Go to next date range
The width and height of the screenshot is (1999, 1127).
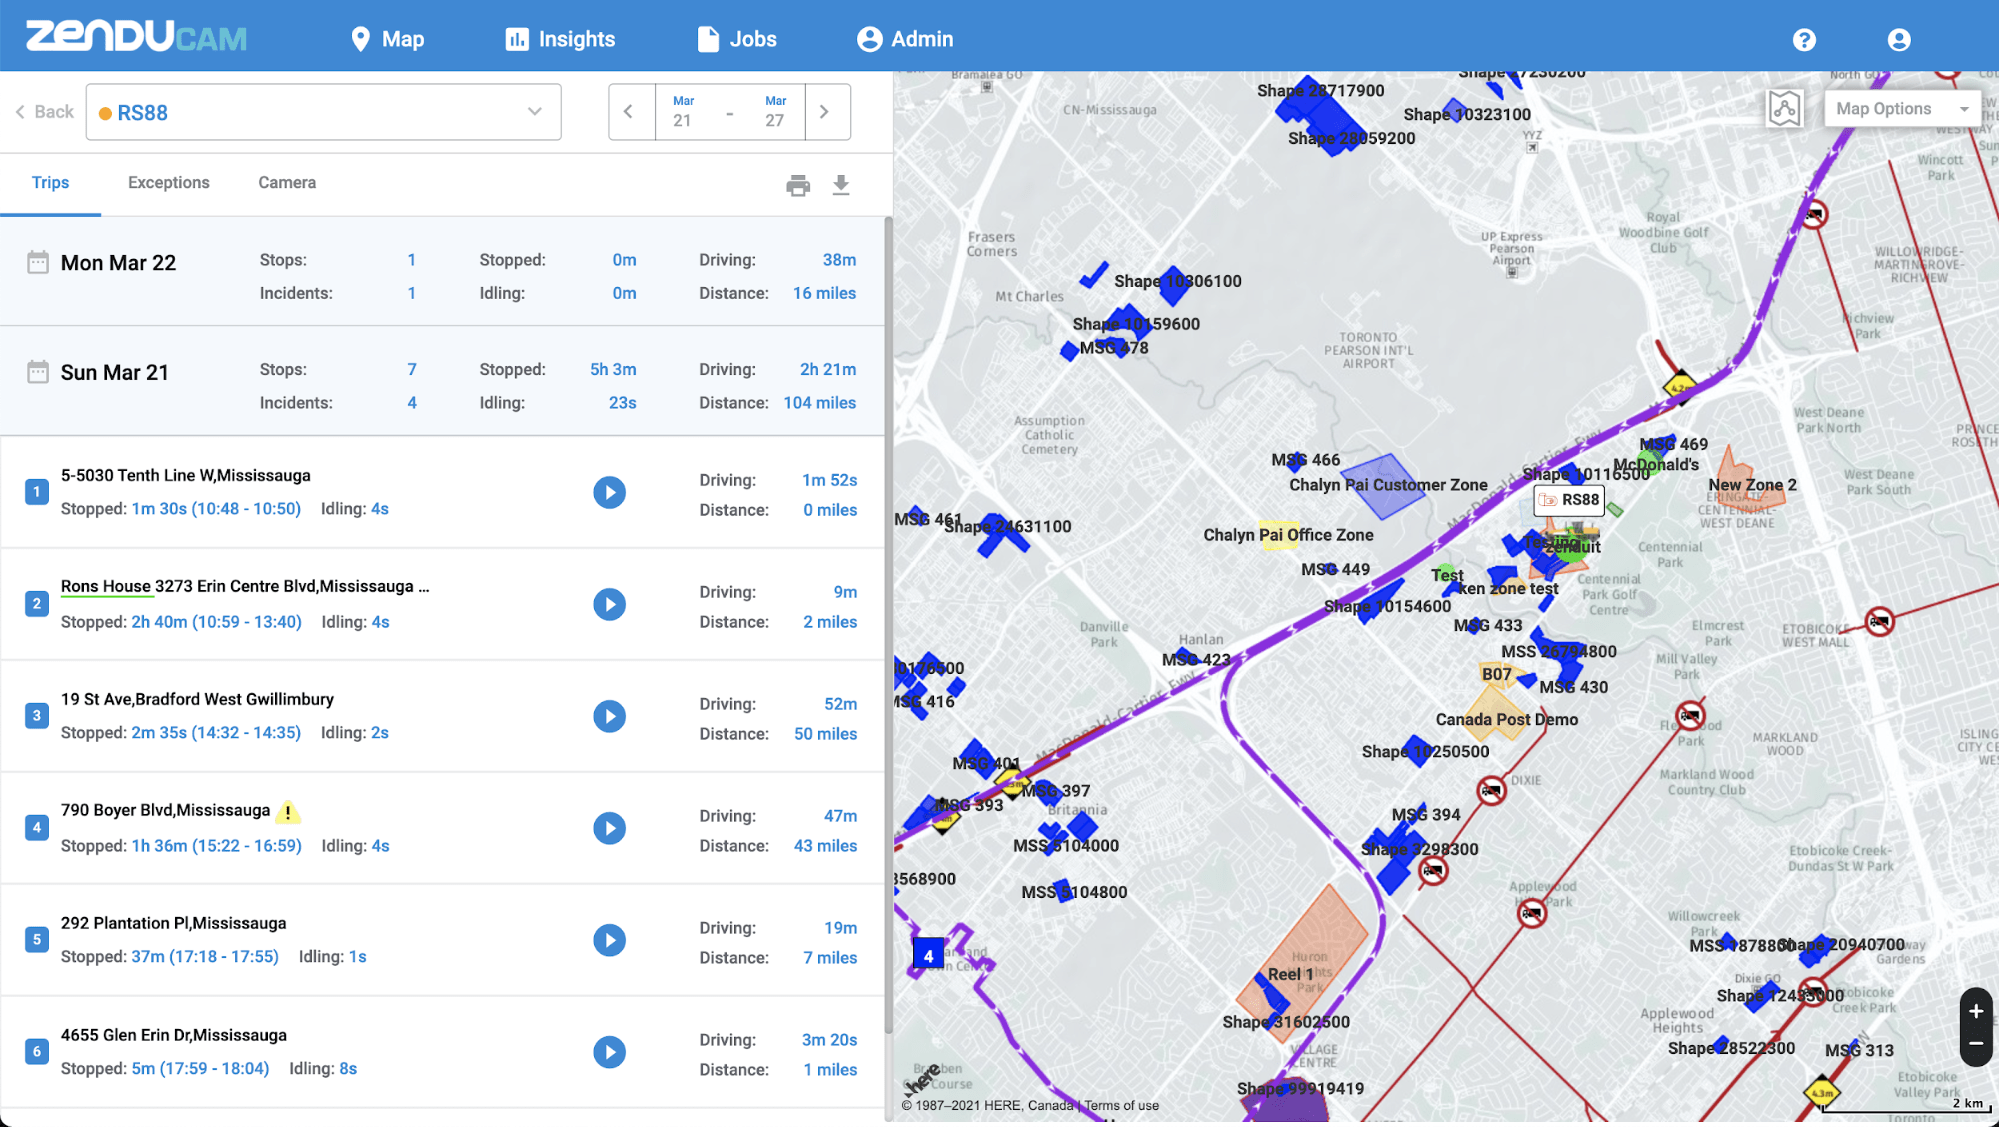point(825,112)
